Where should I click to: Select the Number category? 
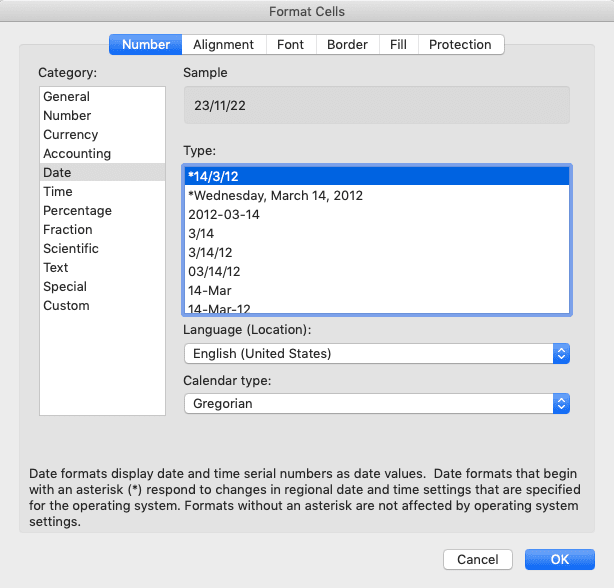coord(103,115)
